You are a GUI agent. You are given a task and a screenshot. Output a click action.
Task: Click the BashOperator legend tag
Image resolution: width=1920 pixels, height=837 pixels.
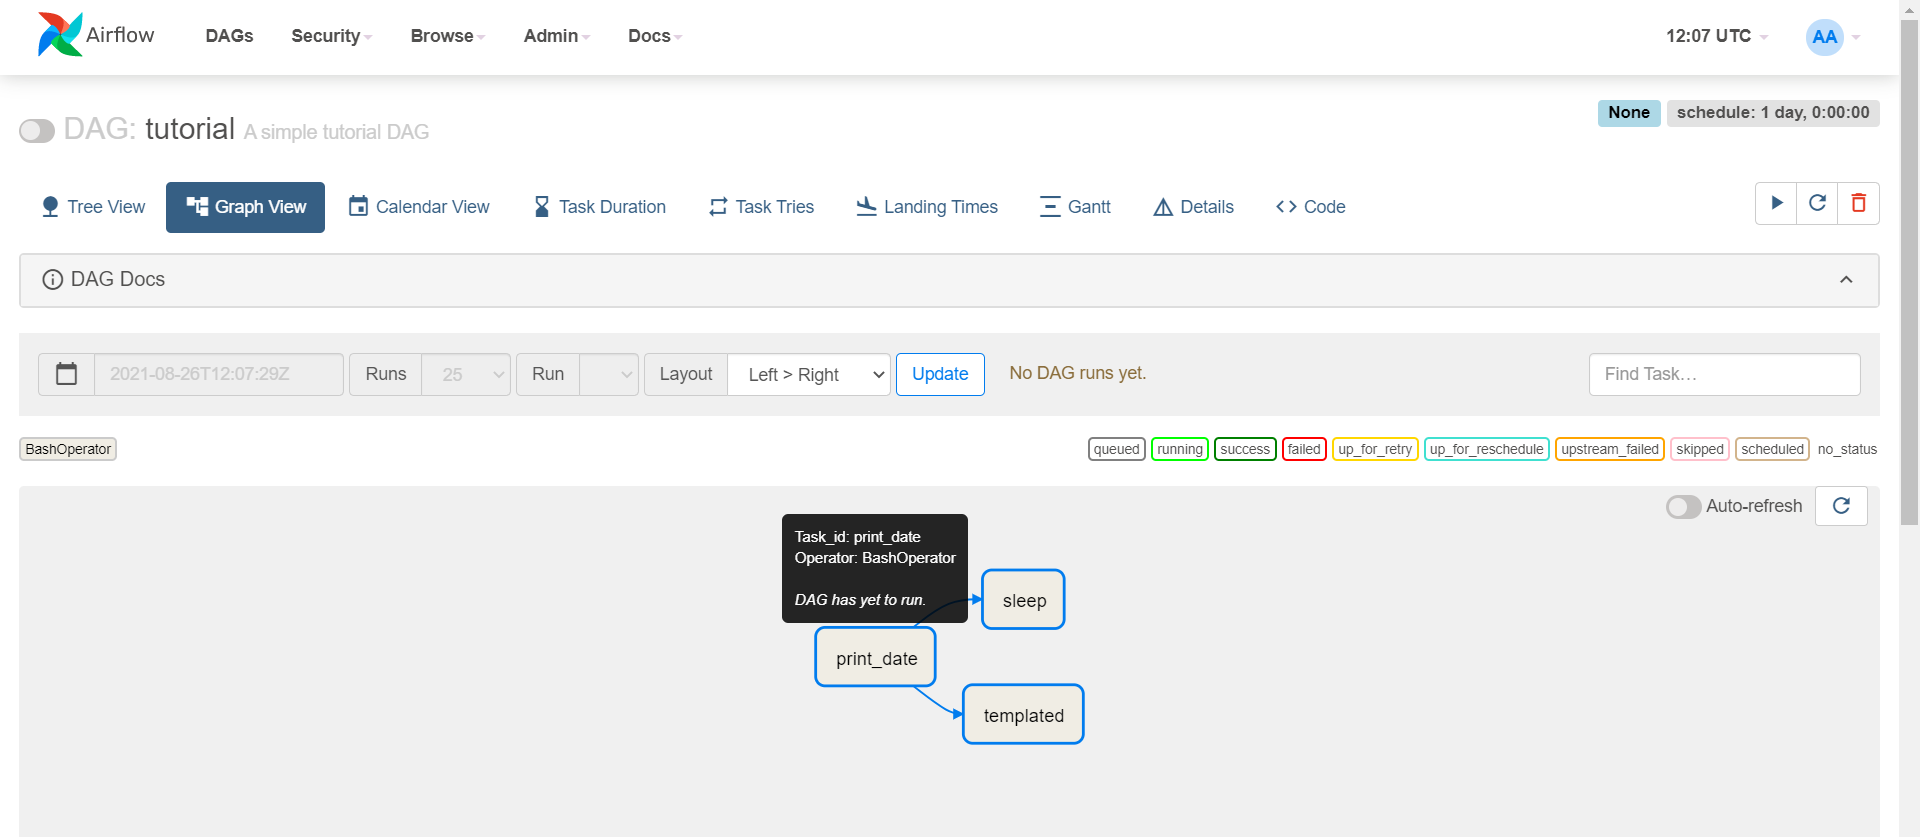click(68, 449)
